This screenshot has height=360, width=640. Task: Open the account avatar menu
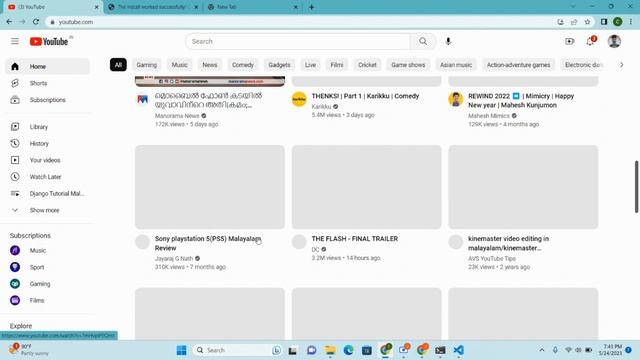pyautogui.click(x=614, y=41)
